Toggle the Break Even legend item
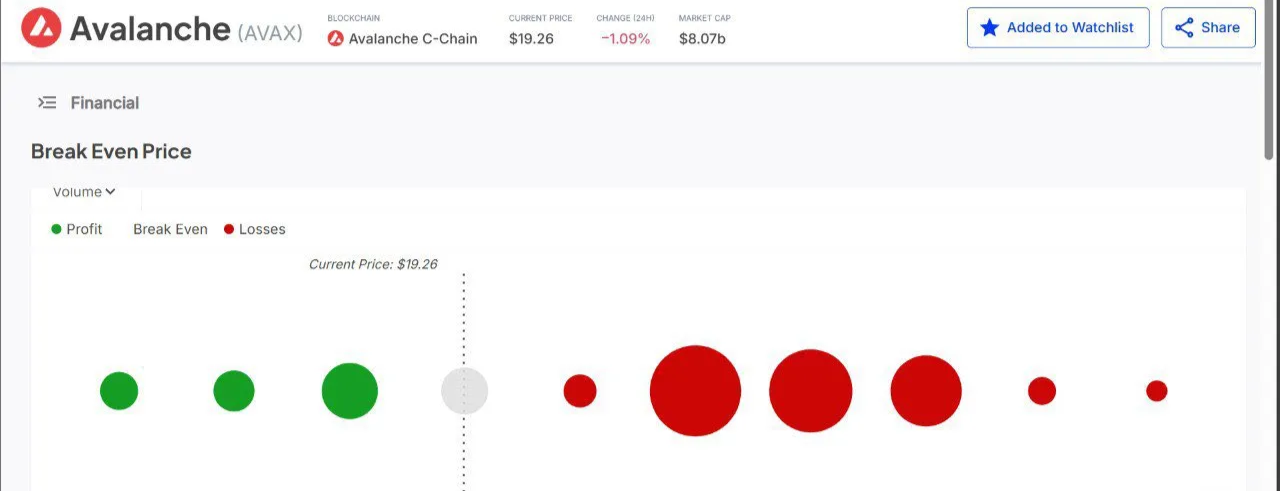1280x491 pixels. tap(170, 229)
